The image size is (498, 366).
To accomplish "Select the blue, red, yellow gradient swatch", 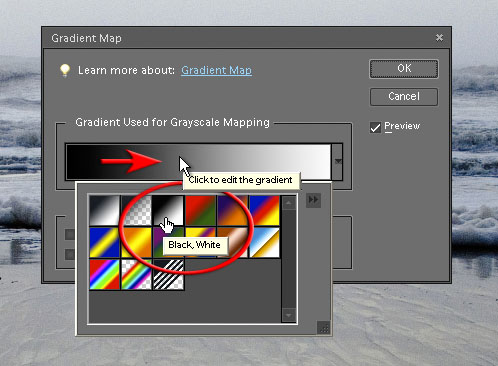I will pyautogui.click(x=264, y=210).
